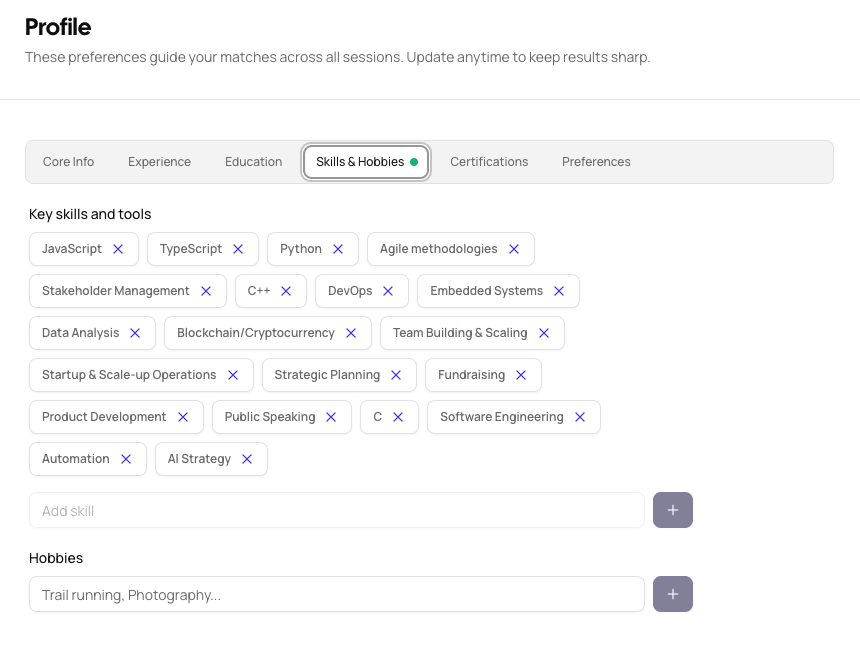Viewport: 860px width, 661px height.
Task: Switch to the Preferences tab
Action: coord(596,162)
